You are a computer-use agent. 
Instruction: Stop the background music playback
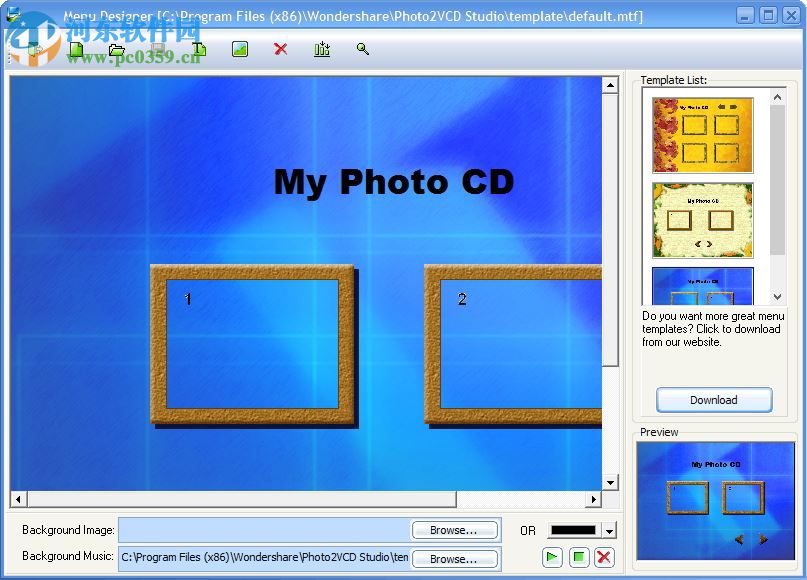pyautogui.click(x=580, y=557)
